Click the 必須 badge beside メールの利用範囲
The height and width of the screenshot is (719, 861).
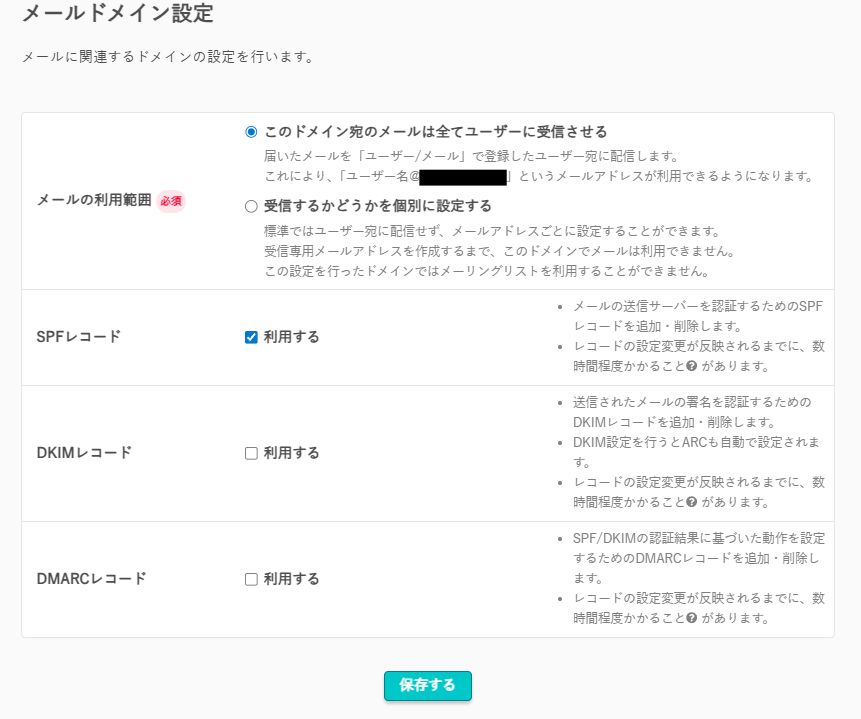coord(171,201)
